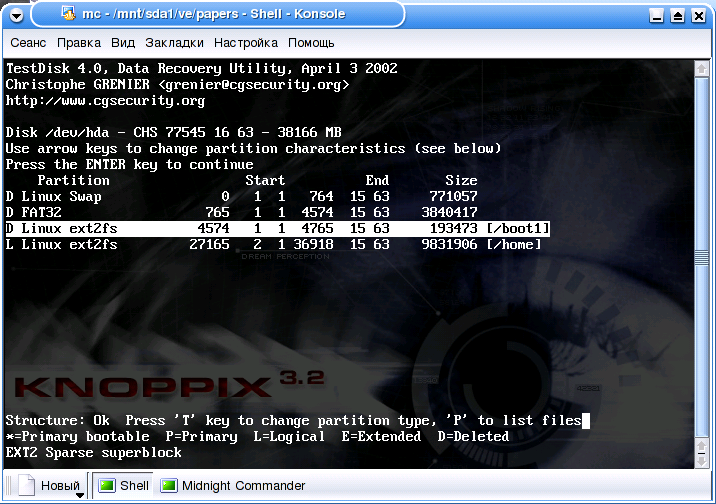
Task: Click the scrollbar up arrow at top
Action: pos(702,69)
